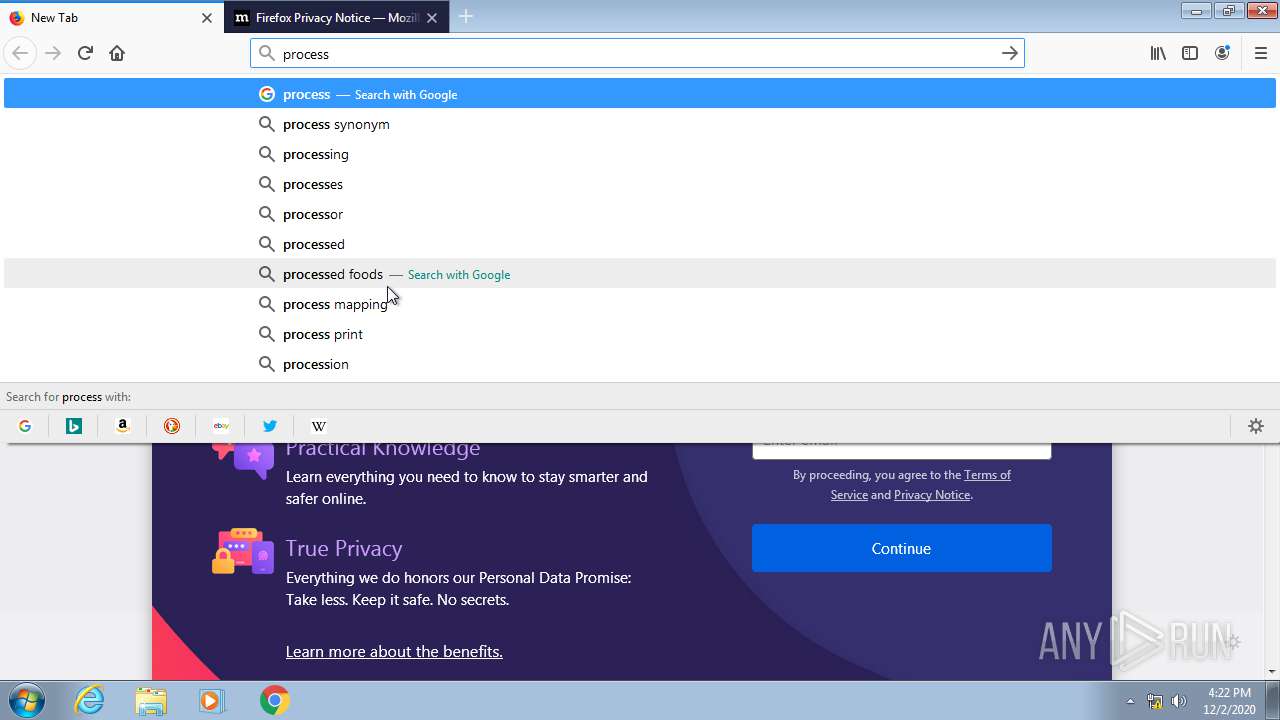Show the sidebars panel
The height and width of the screenshot is (720, 1280).
(x=1190, y=53)
